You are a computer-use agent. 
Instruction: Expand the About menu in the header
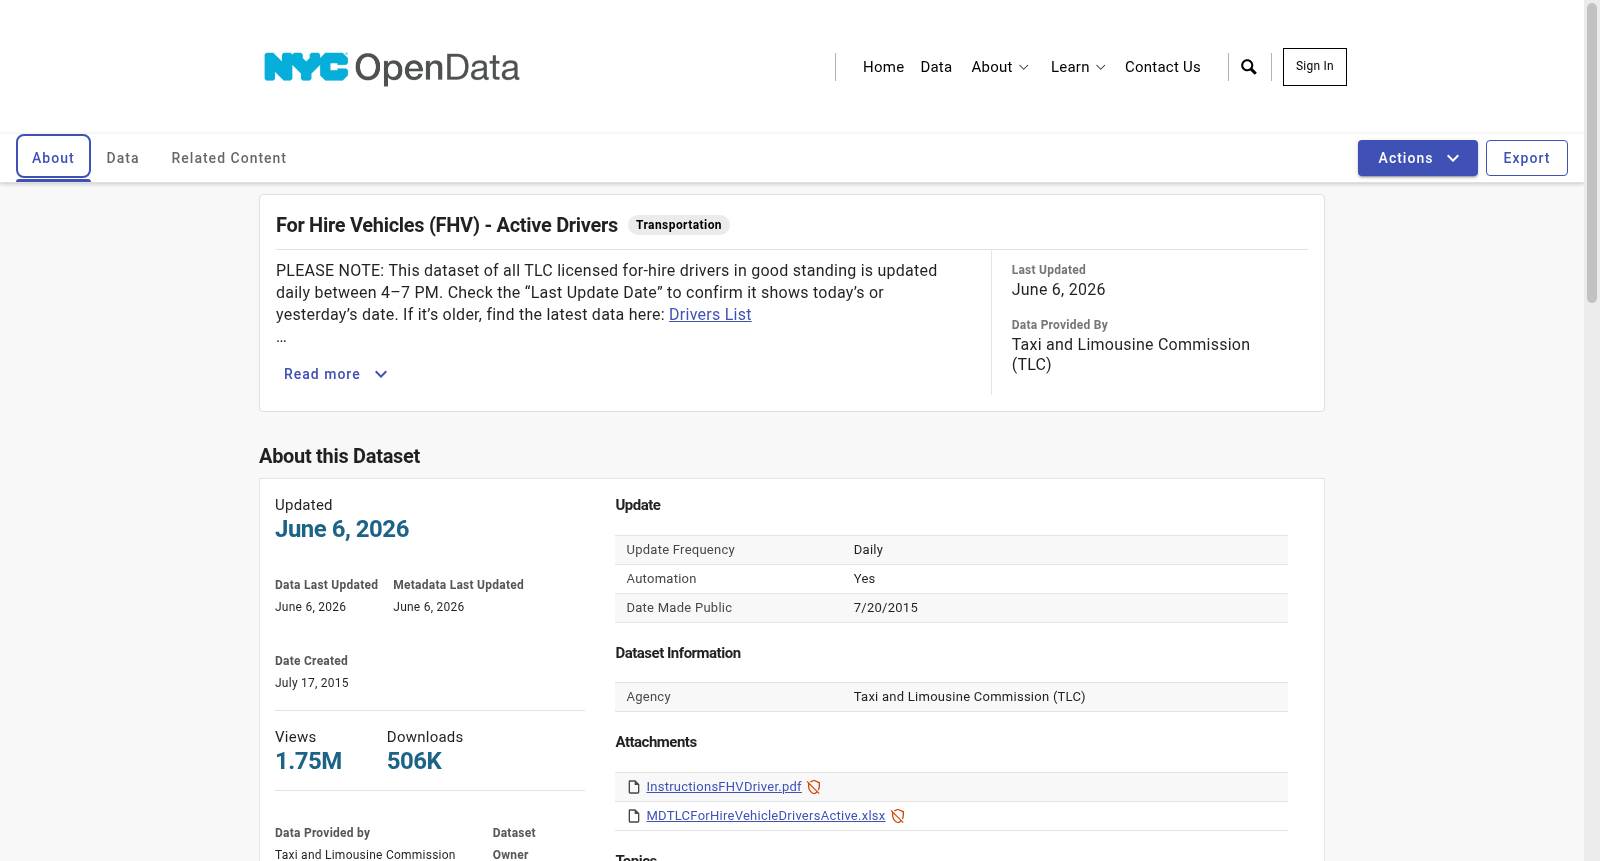point(1000,67)
